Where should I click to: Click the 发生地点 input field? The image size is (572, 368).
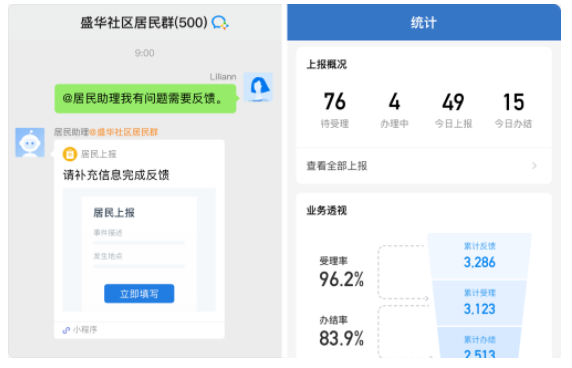click(x=139, y=259)
